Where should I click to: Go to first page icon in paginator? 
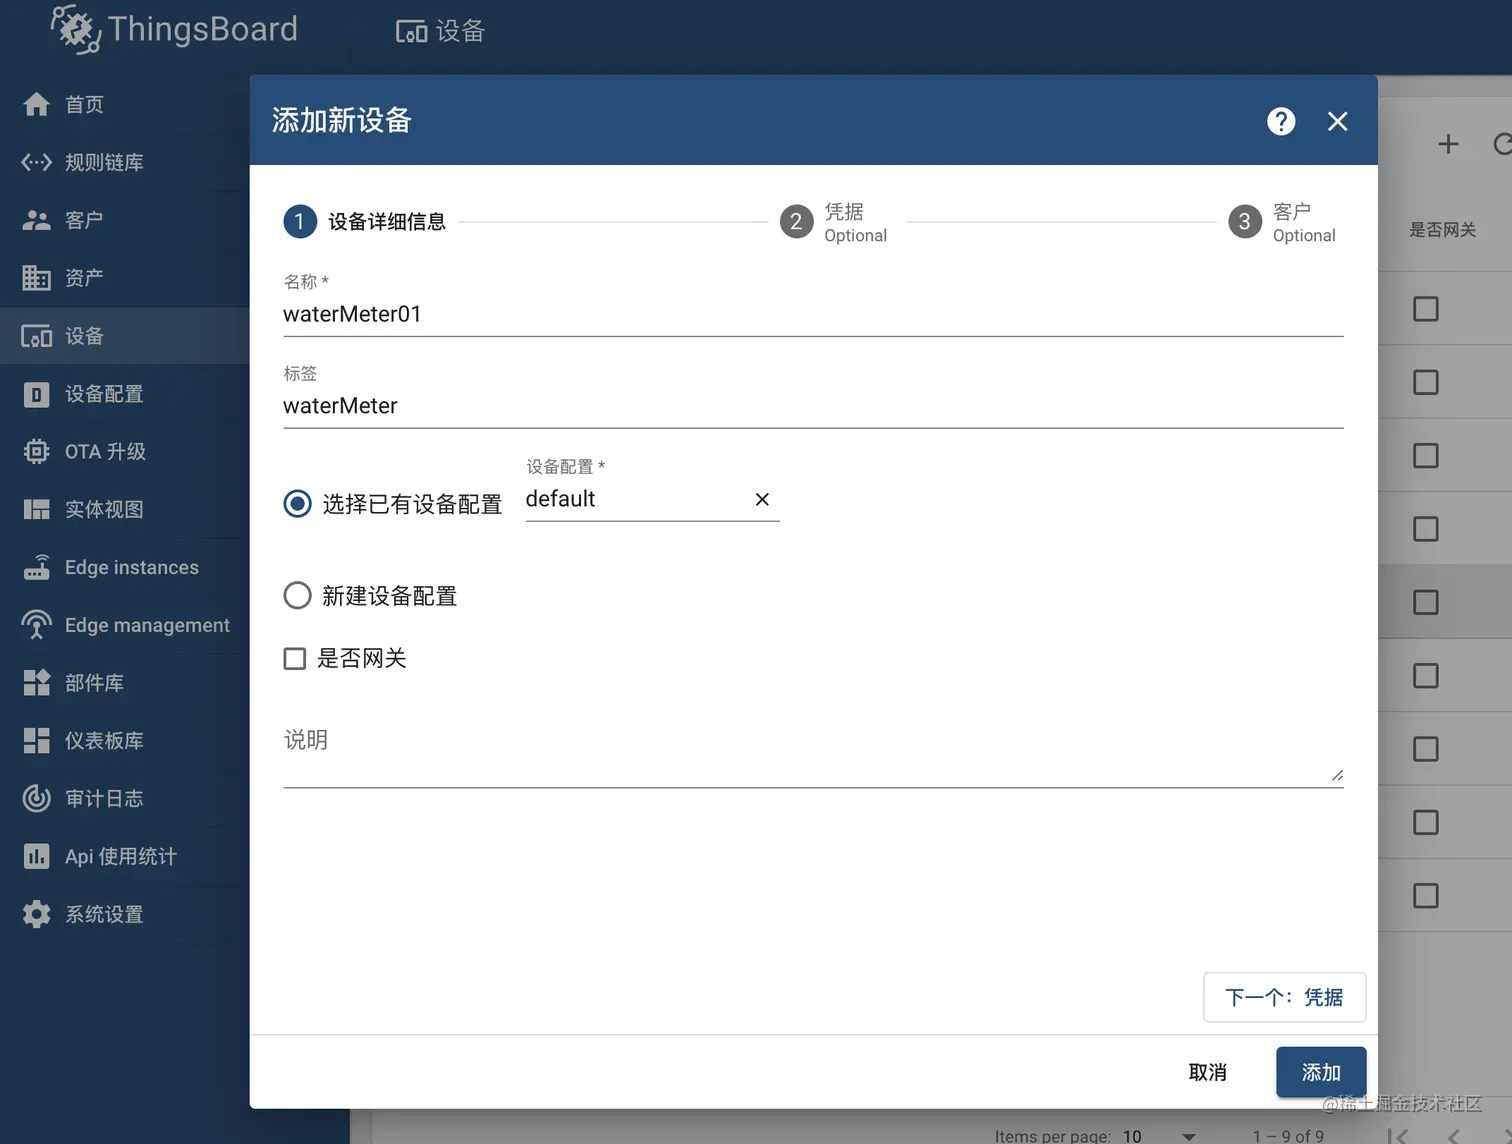[x=1397, y=1136]
